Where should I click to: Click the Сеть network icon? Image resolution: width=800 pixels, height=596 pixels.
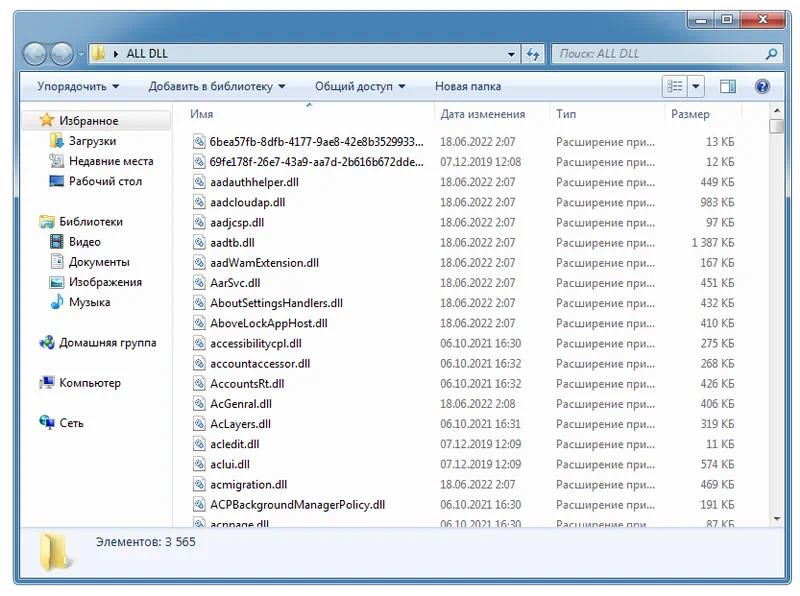point(46,422)
